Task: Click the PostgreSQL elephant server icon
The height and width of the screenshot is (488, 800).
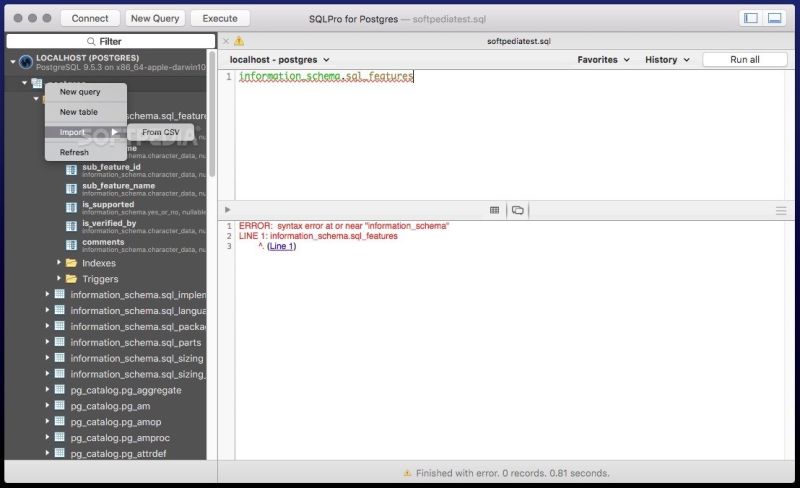Action: [26, 62]
